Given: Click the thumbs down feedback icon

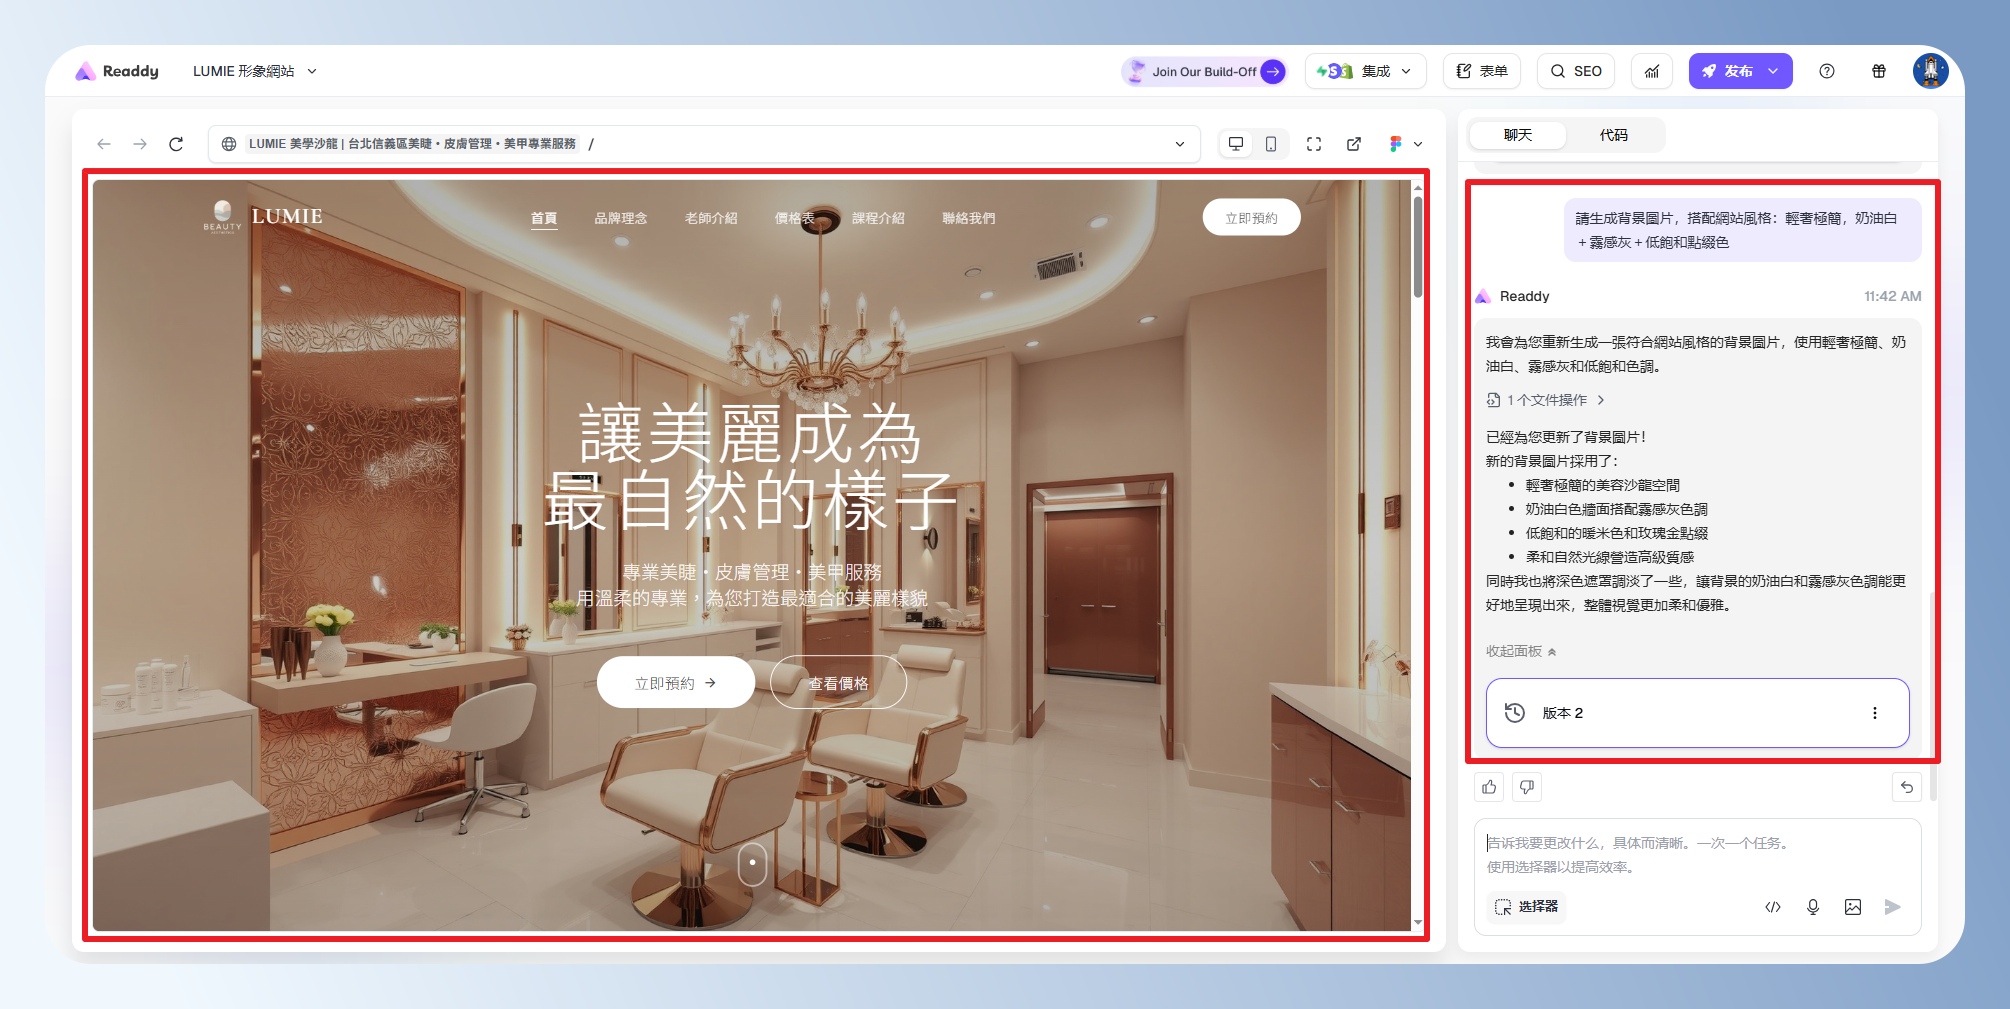Looking at the screenshot, I should click(x=1527, y=787).
